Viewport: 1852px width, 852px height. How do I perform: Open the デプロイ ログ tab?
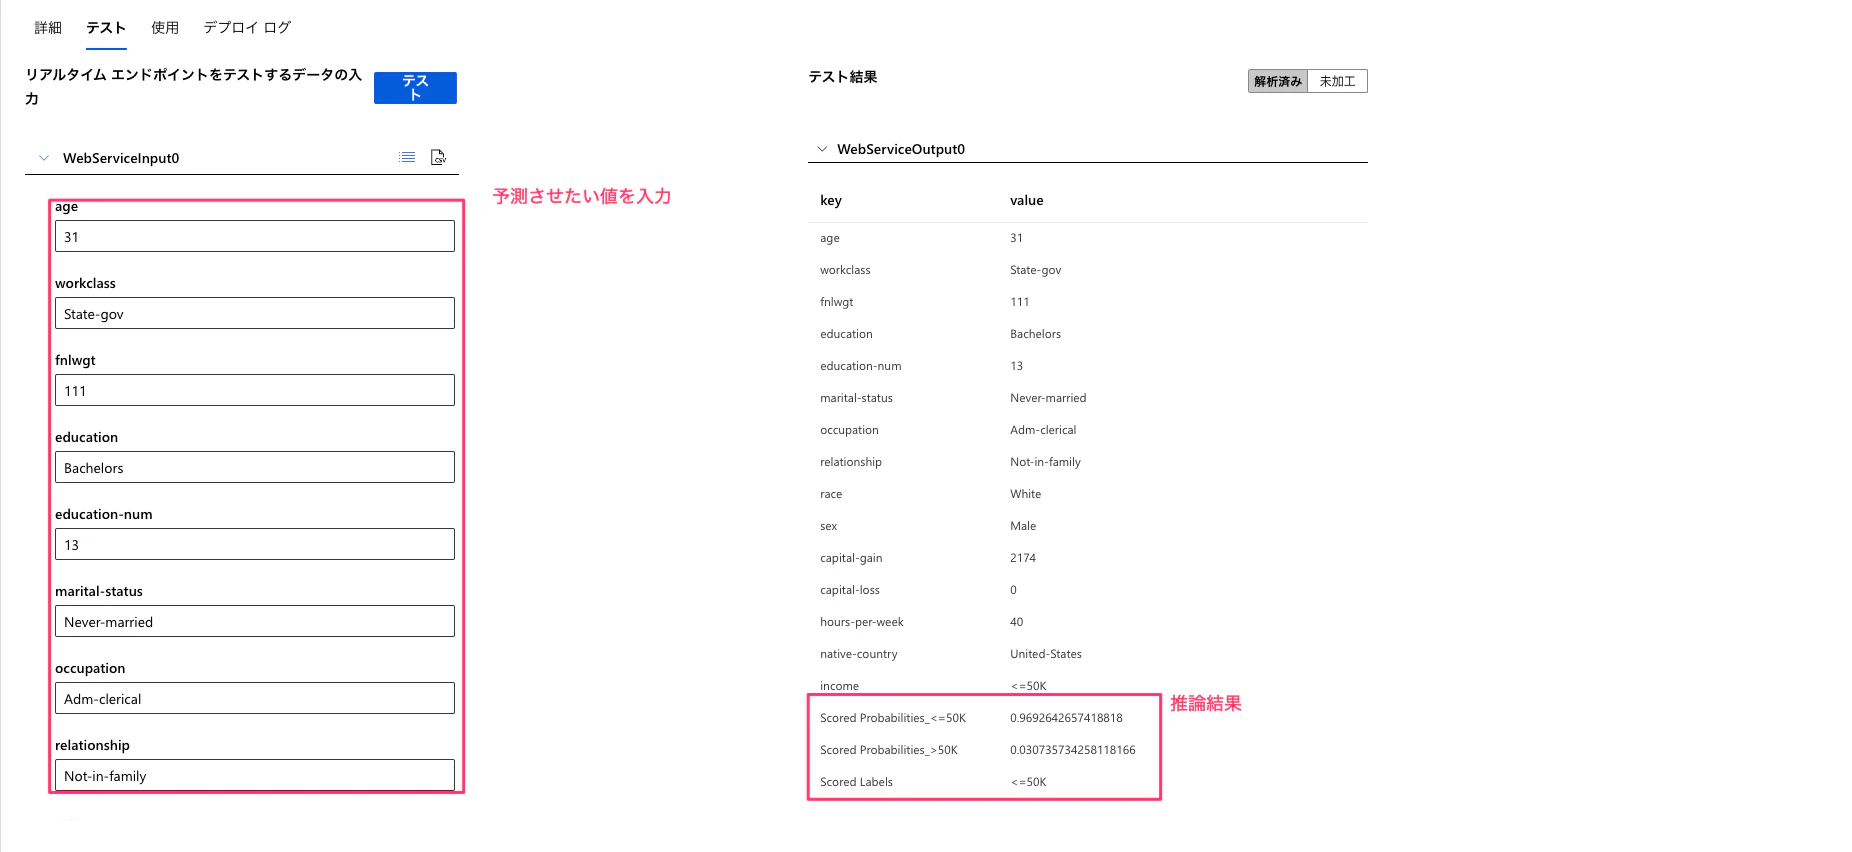247,28
